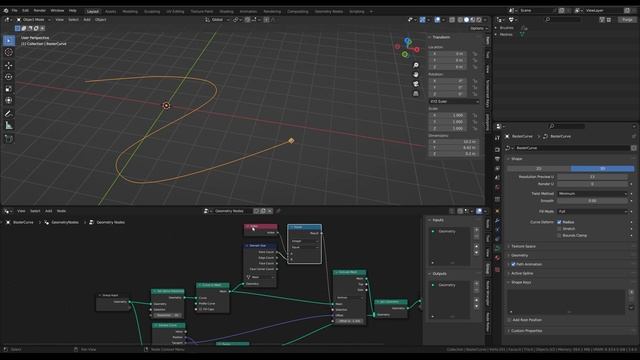Select the 2D shape button
Screen dimensions: 640x360
coord(539,169)
